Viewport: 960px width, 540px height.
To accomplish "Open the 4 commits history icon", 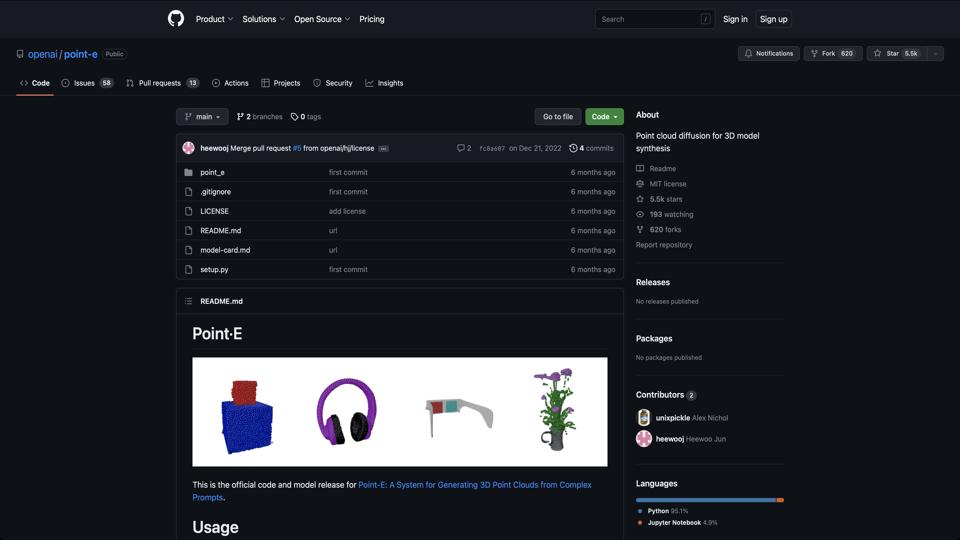I will (x=573, y=148).
